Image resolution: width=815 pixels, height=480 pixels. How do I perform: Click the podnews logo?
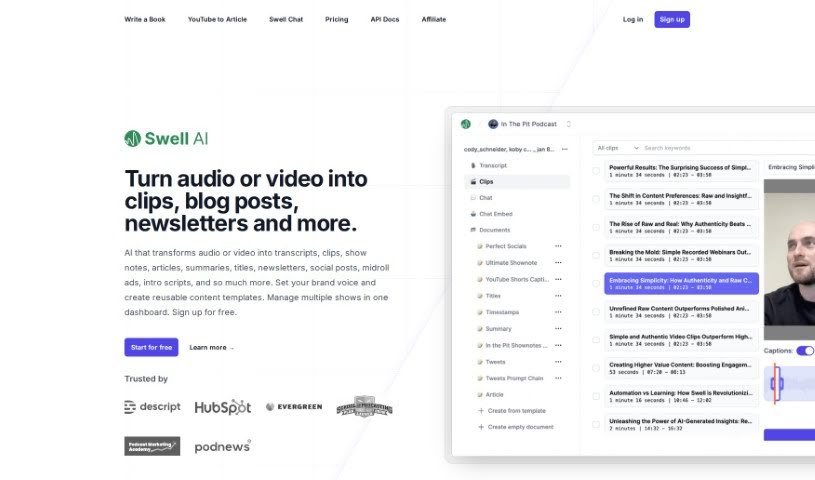click(x=222, y=446)
